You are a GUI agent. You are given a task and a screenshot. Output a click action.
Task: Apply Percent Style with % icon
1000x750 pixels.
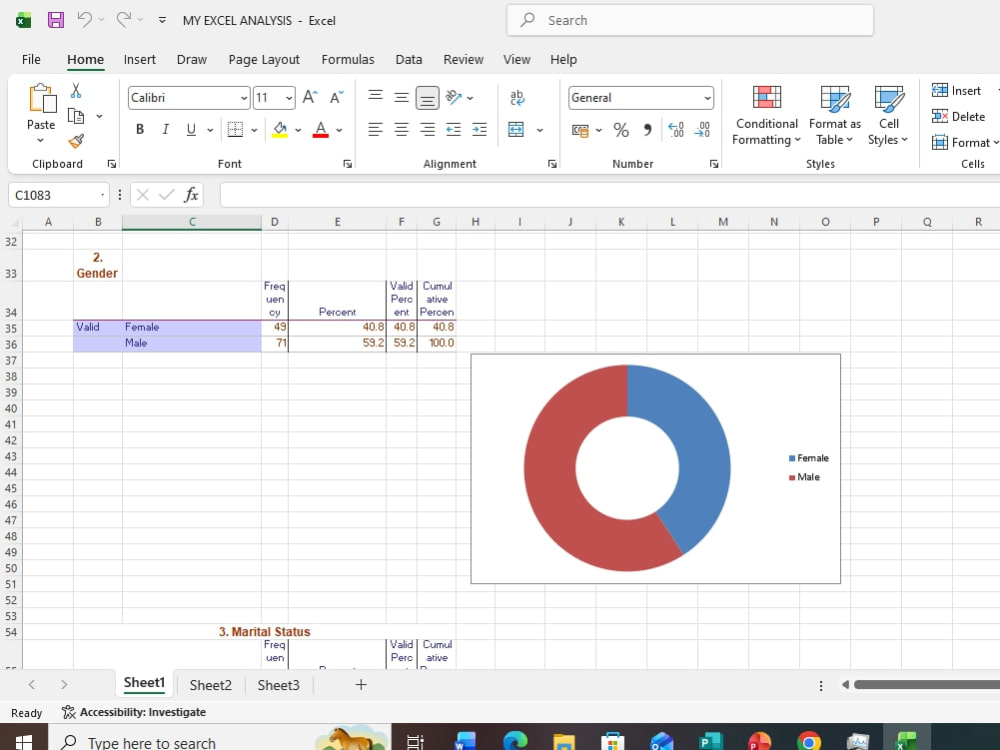(x=621, y=130)
